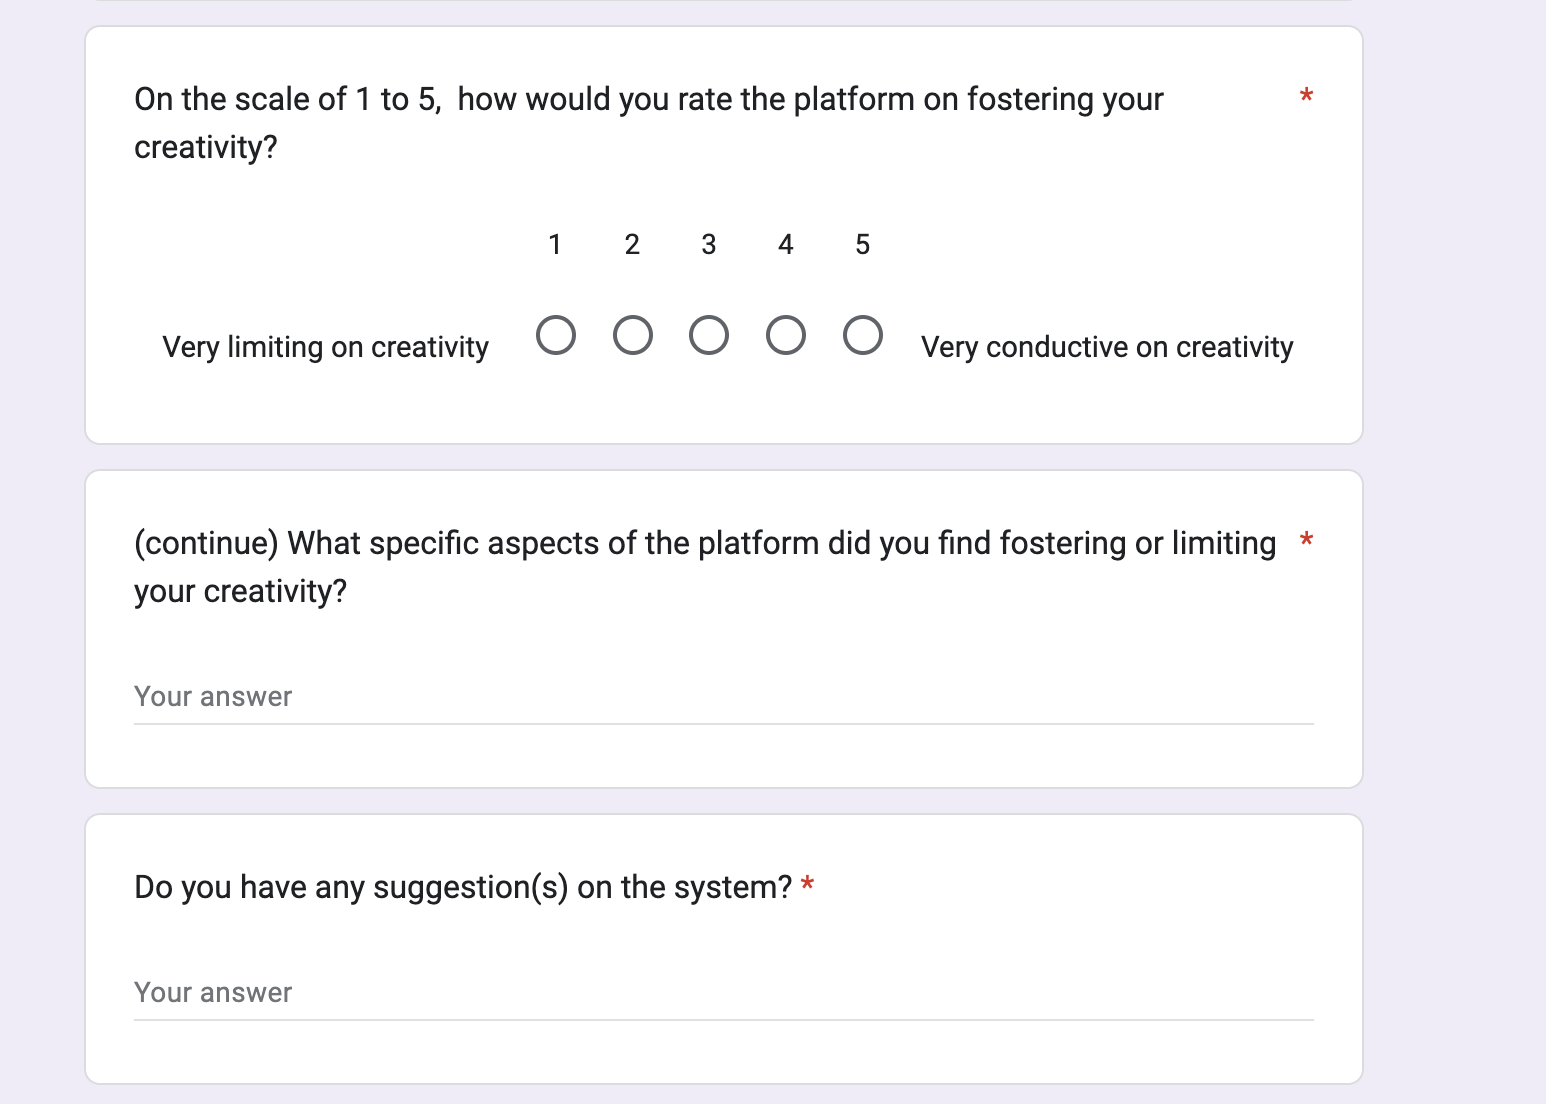
Task: Click the required asterisk on the specific aspects question
Action: pos(1306,541)
